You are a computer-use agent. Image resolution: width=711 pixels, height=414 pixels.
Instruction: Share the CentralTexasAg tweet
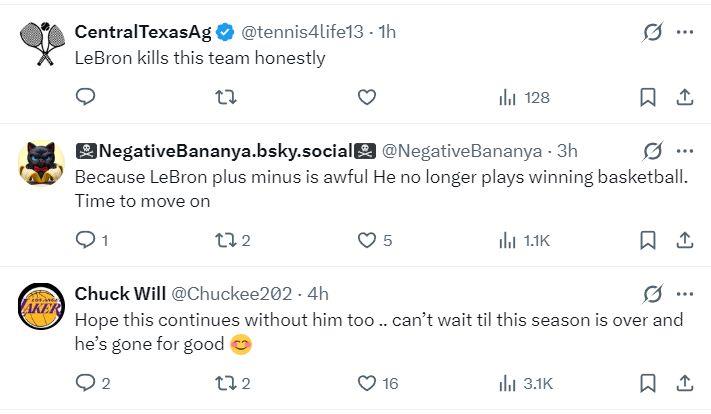685,97
